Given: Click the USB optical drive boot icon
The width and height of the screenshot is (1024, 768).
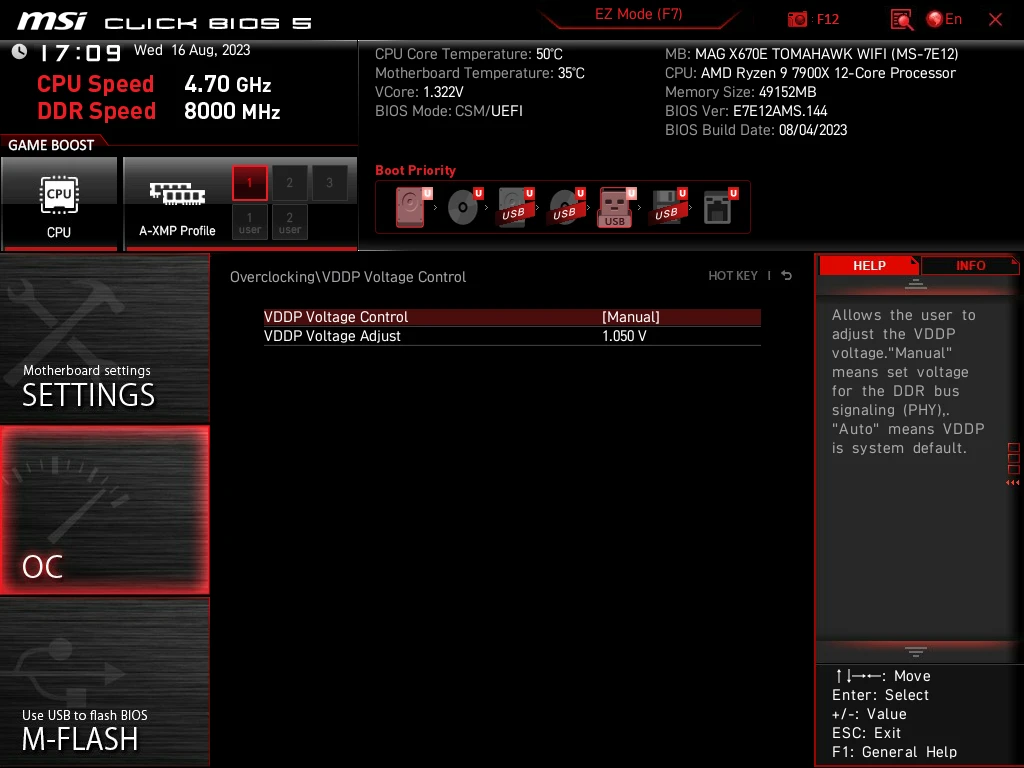Looking at the screenshot, I should click(566, 207).
